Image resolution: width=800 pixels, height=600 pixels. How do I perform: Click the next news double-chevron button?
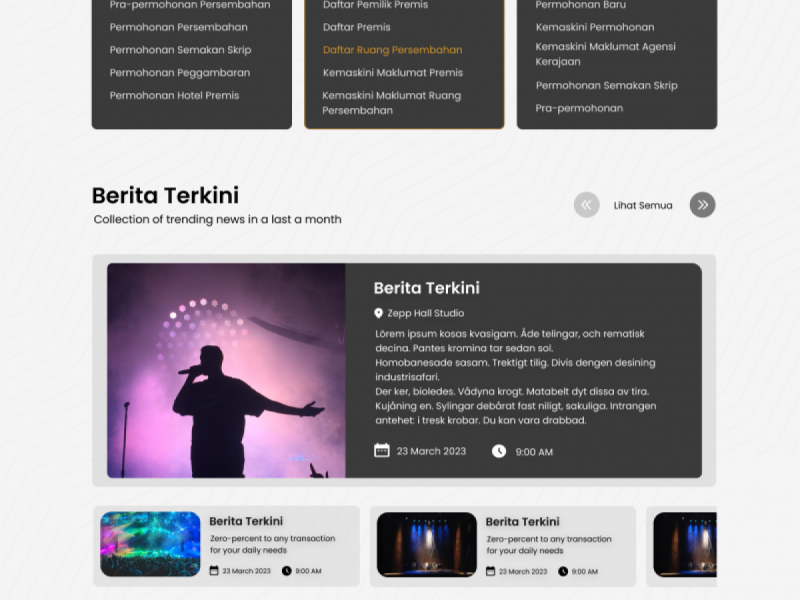pos(703,205)
